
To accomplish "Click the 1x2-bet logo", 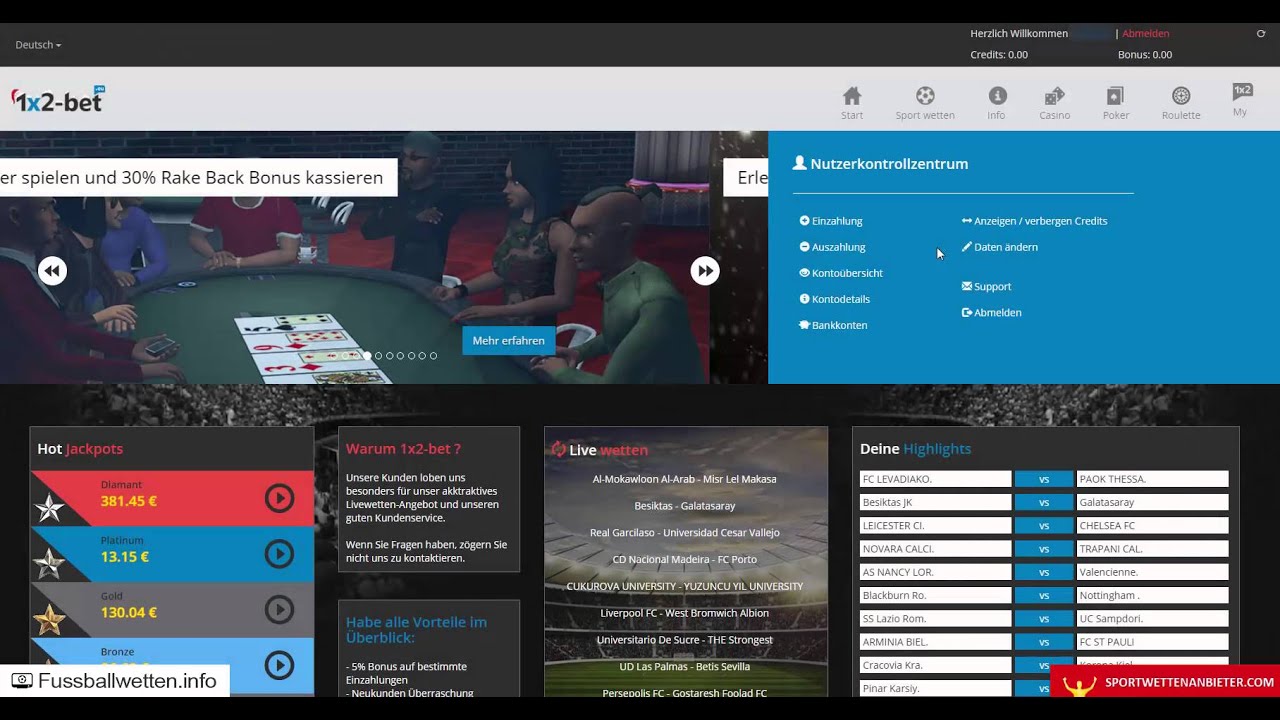I will coord(57,99).
